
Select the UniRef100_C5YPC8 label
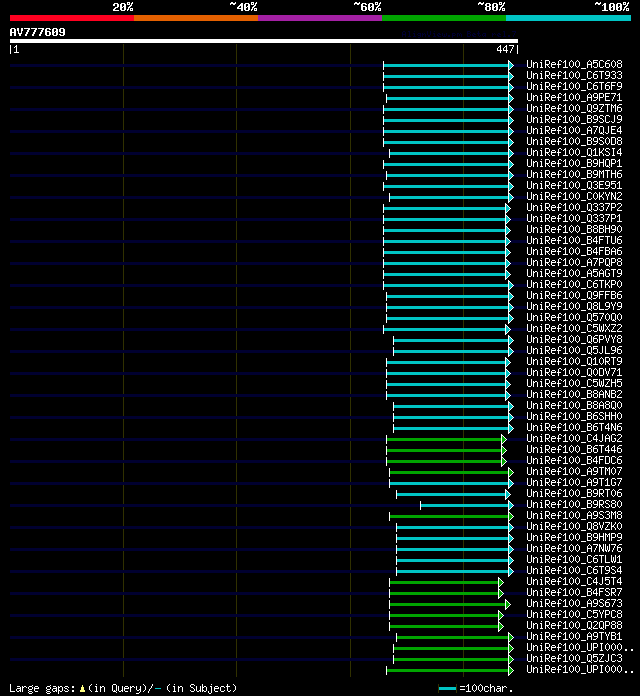click(574, 614)
